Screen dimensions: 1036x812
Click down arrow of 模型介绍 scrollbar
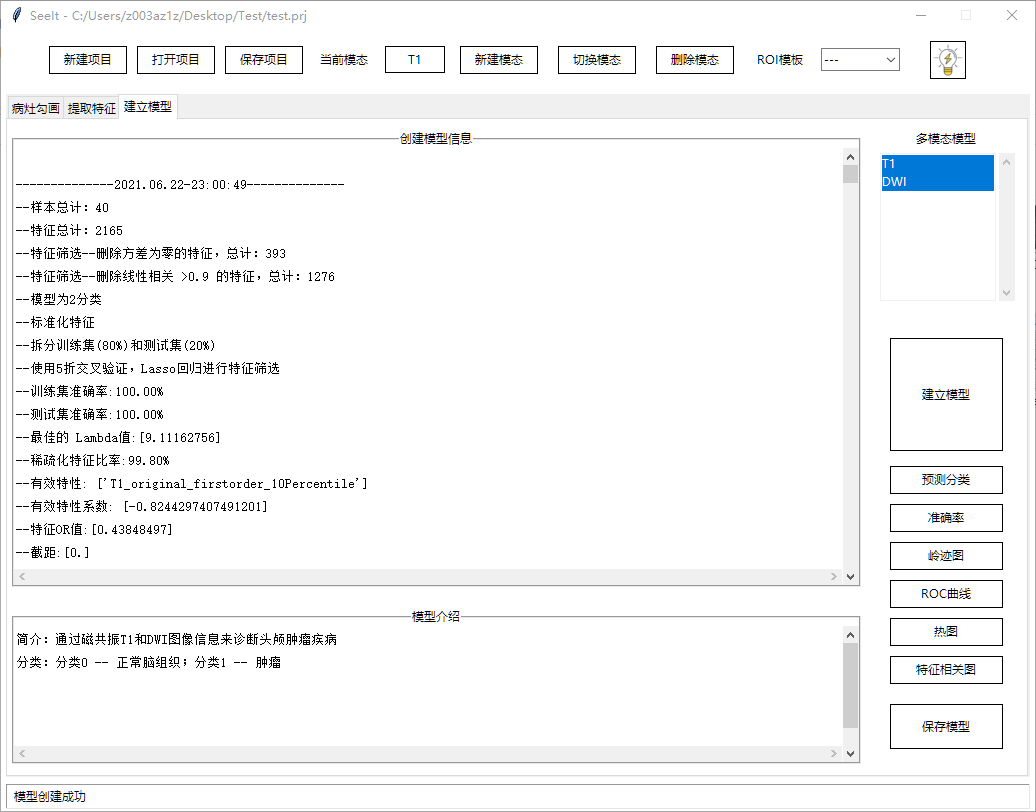(850, 753)
